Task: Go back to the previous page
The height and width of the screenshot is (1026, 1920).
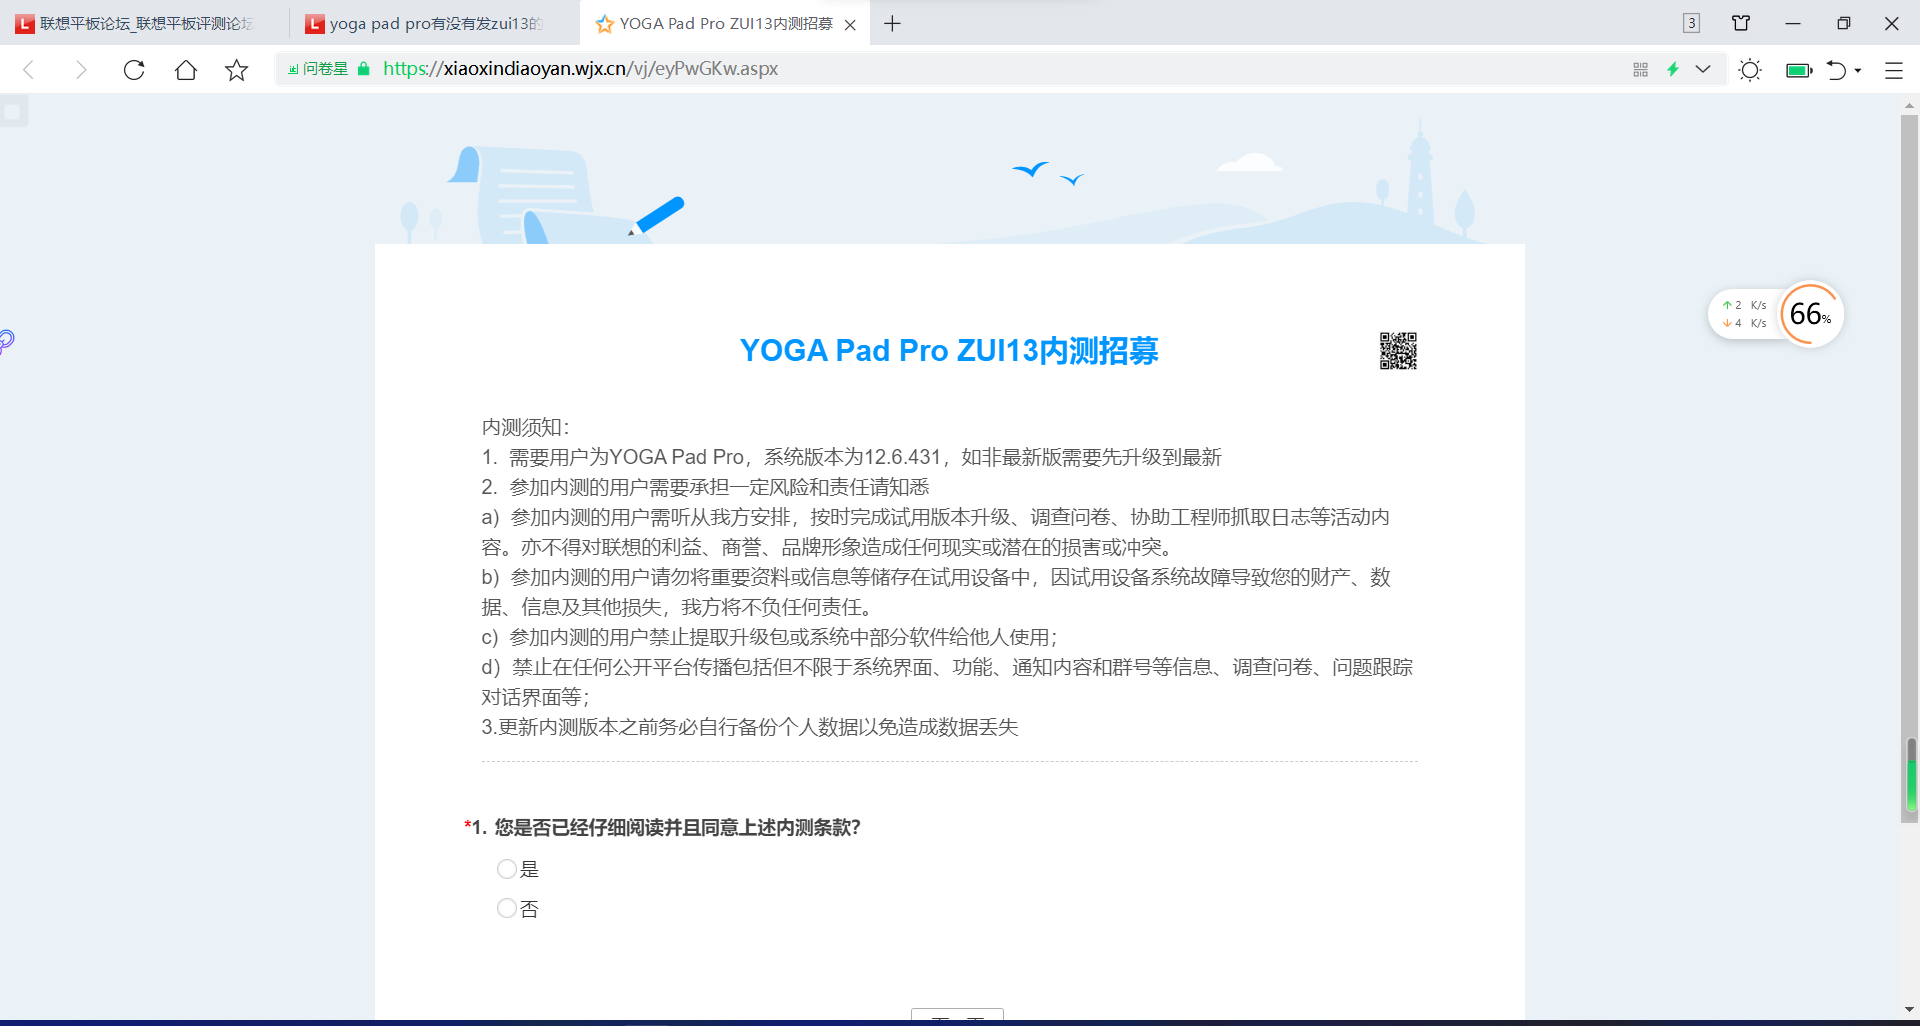Action: point(29,70)
